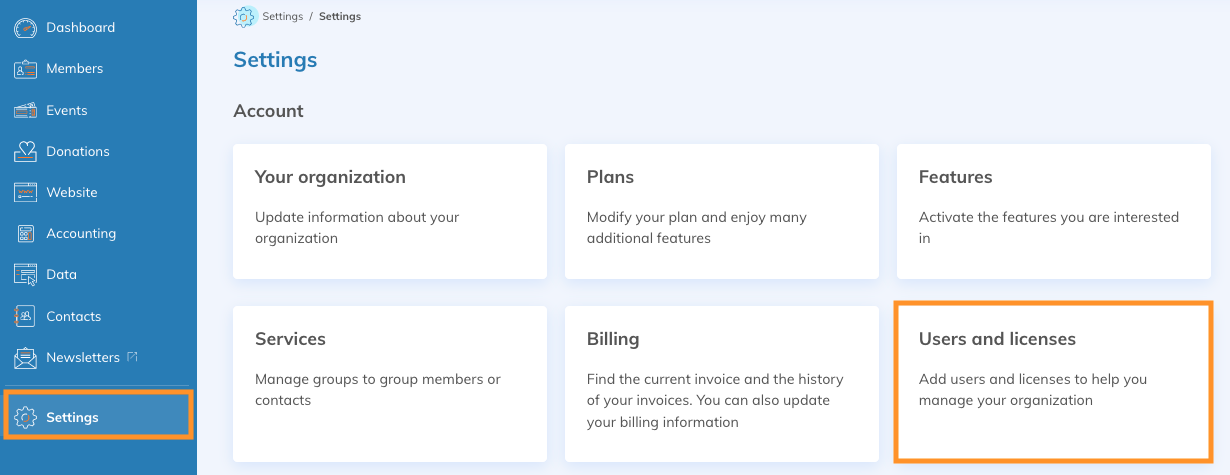Click the Newsletters envelope icon
Image resolution: width=1230 pixels, height=475 pixels.
click(x=25, y=357)
